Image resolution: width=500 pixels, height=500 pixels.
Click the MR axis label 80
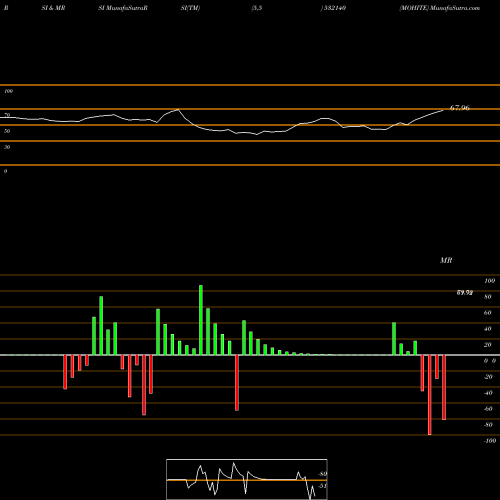pos(488,297)
